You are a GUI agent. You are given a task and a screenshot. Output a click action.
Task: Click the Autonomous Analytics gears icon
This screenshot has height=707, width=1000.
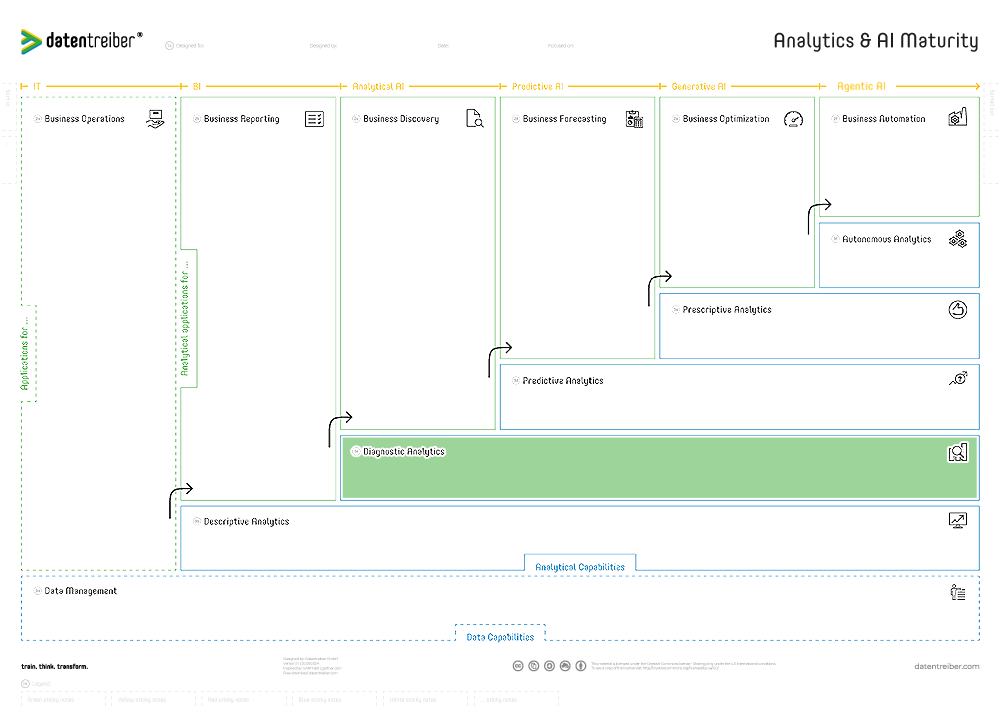click(x=957, y=239)
